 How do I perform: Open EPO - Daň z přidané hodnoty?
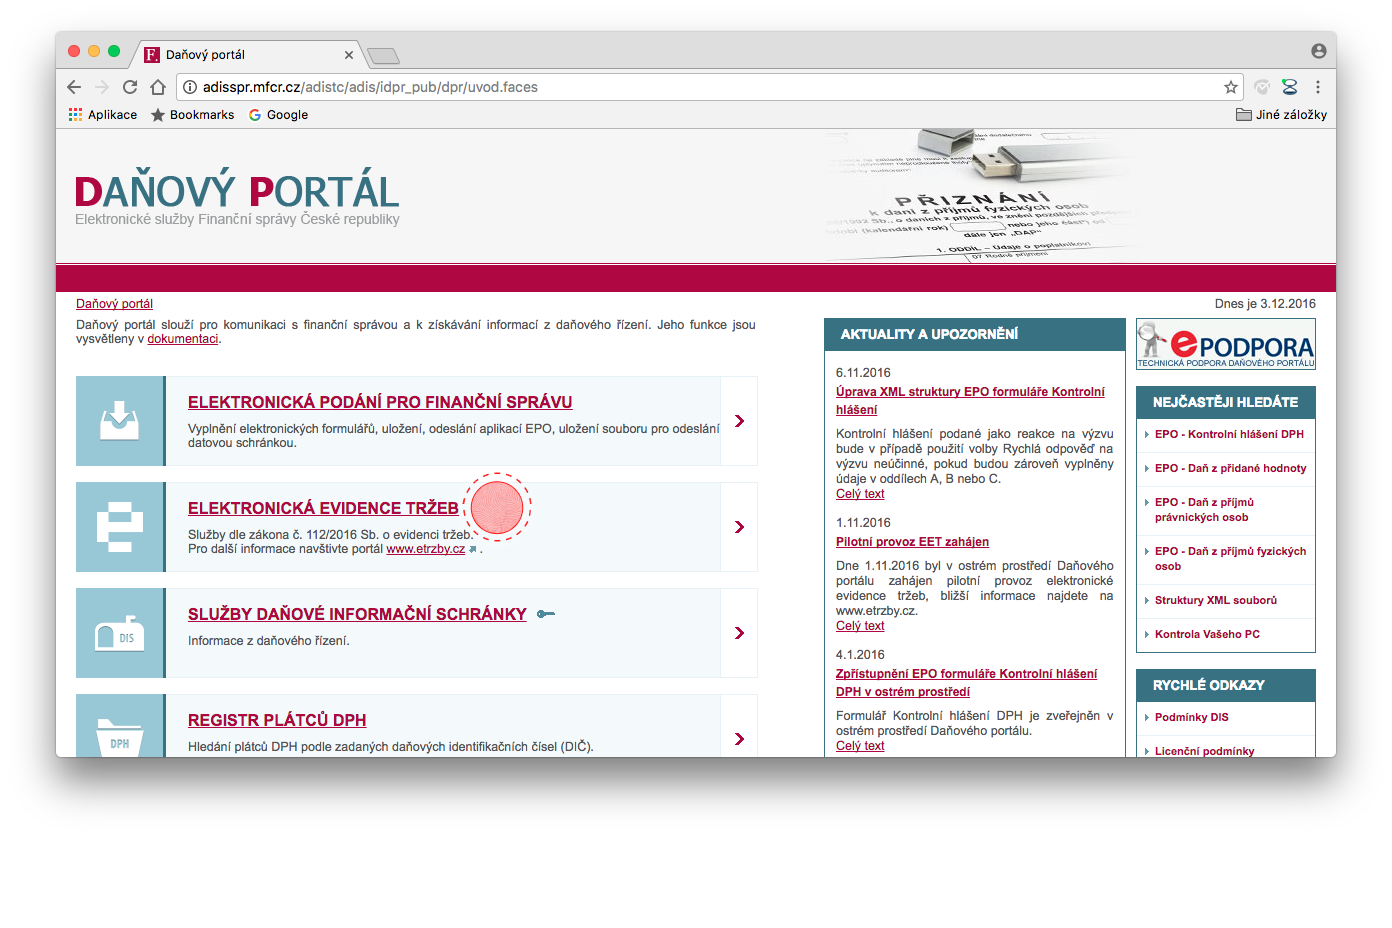click(x=1230, y=468)
